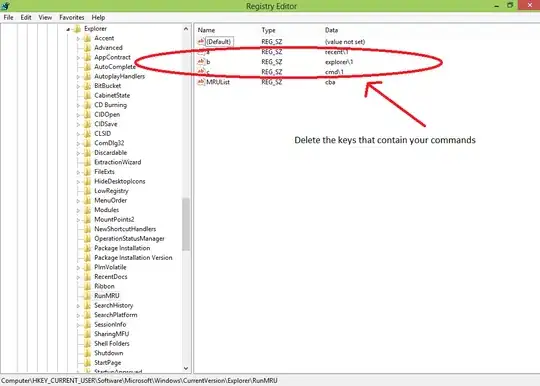
Task: Click the Shell Folders folder icon
Action: [87, 344]
